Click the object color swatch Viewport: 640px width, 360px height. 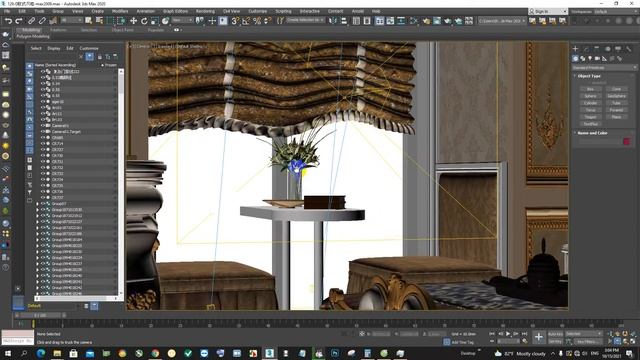tap(627, 141)
